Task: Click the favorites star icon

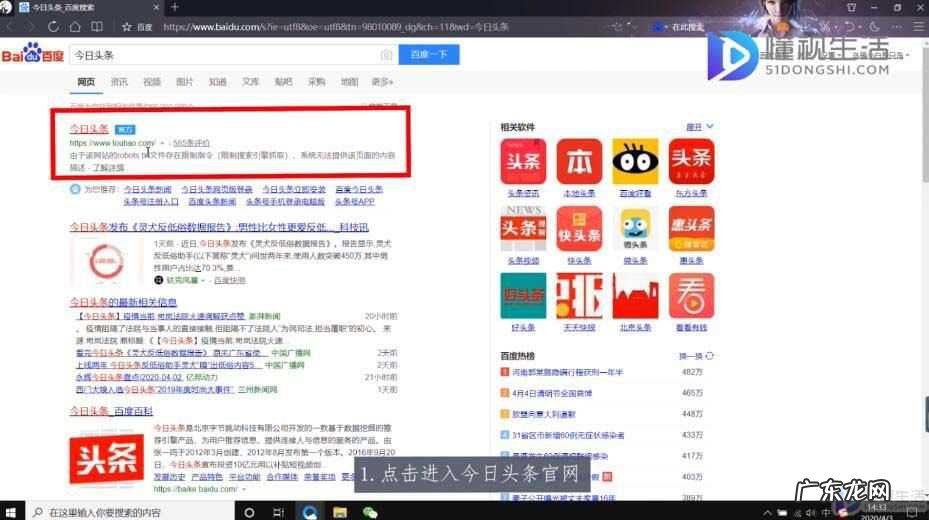Action: (x=126, y=27)
